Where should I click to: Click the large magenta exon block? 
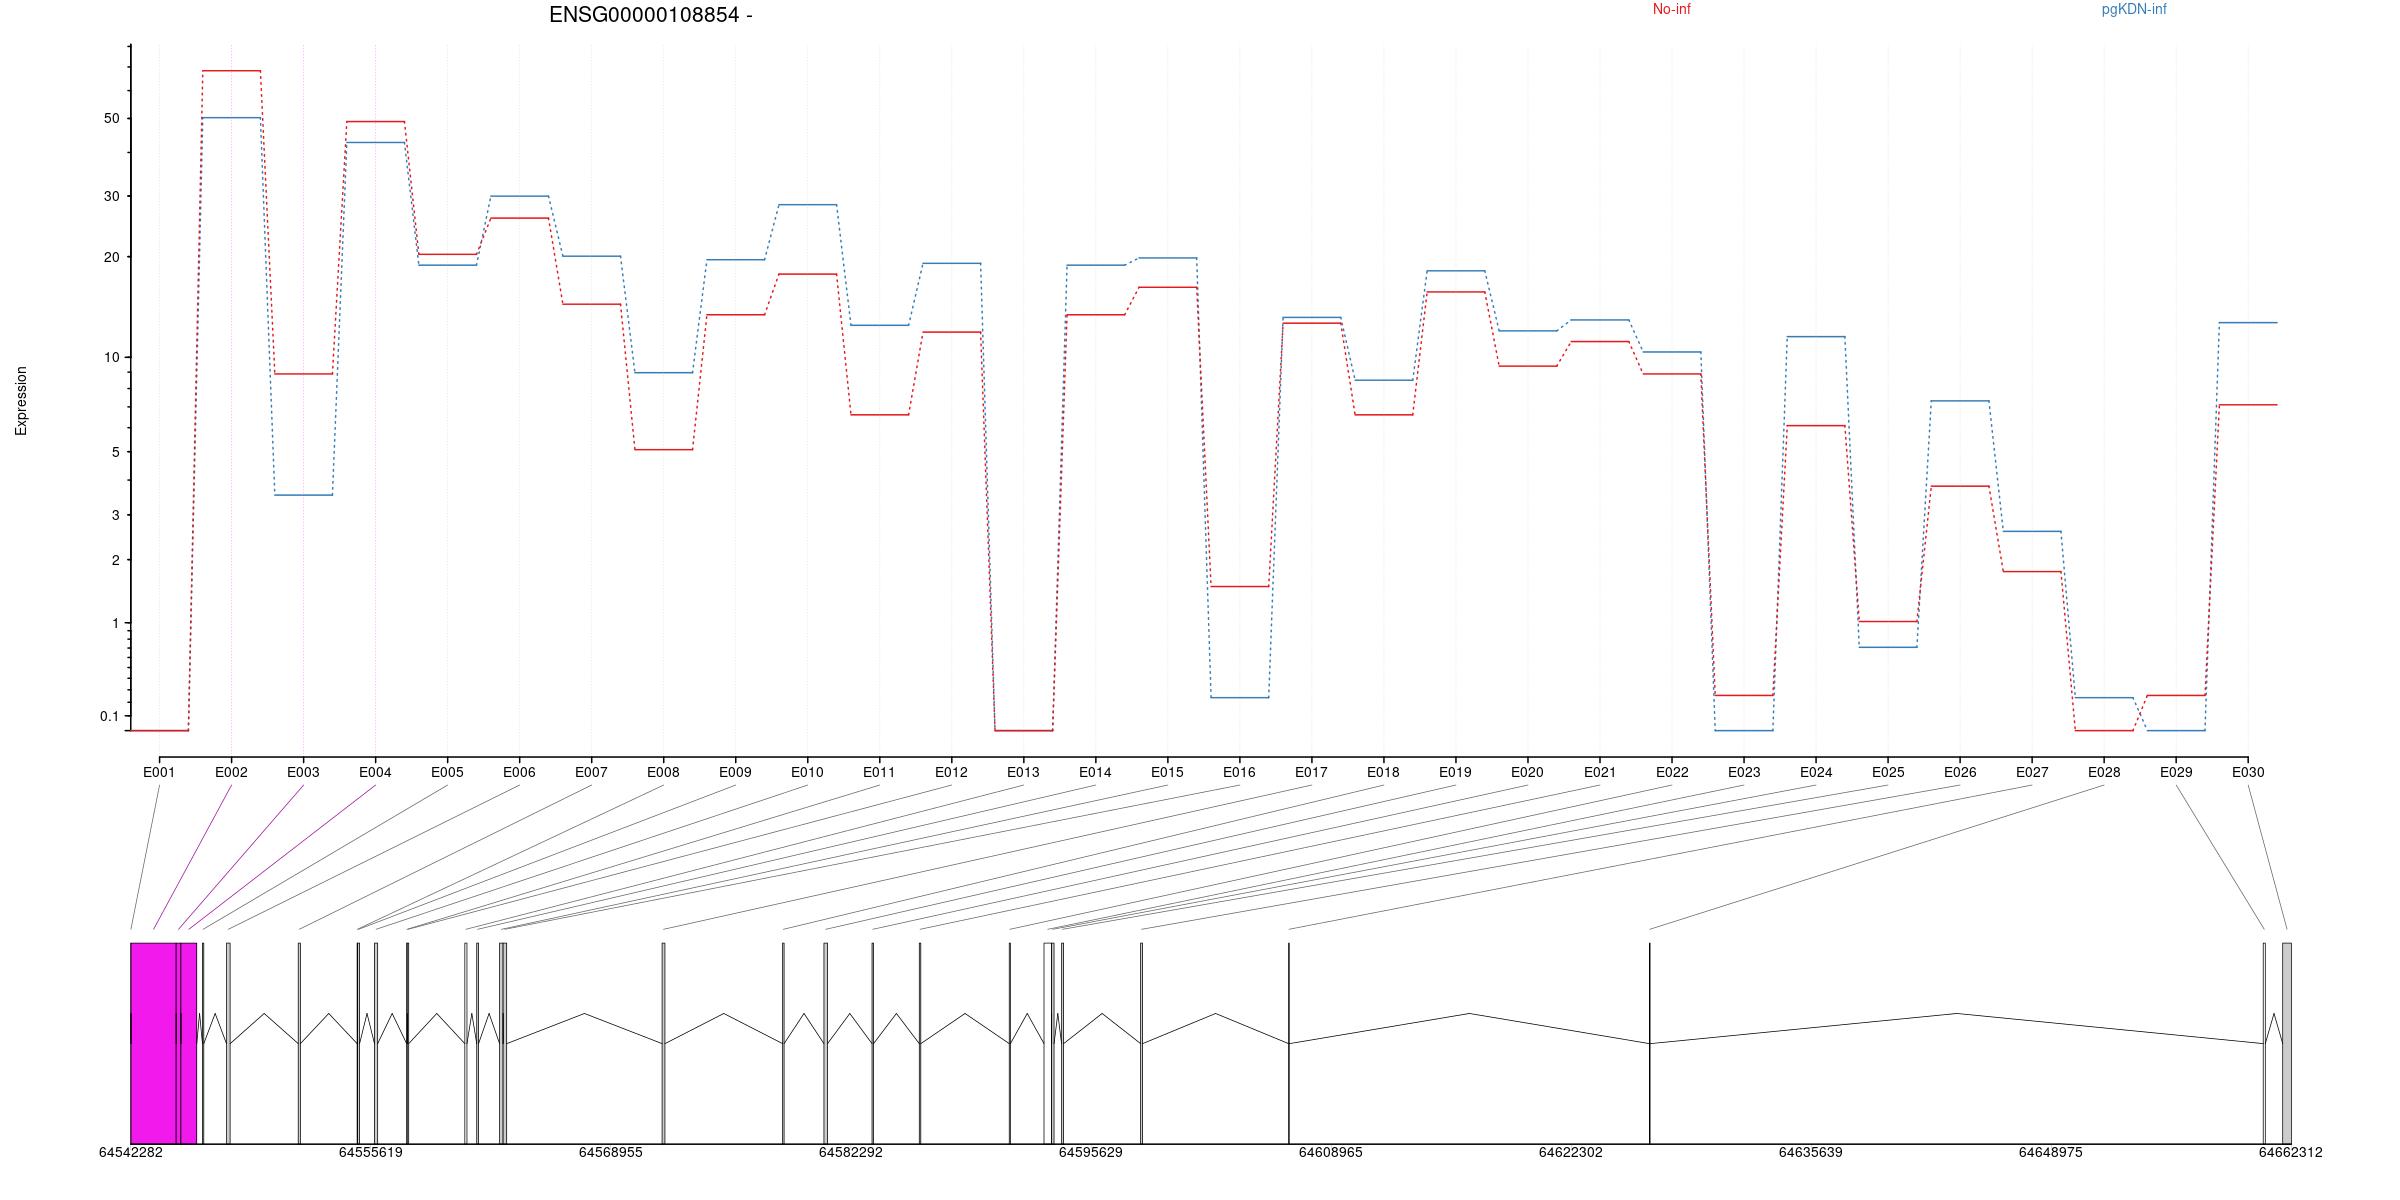point(154,1043)
